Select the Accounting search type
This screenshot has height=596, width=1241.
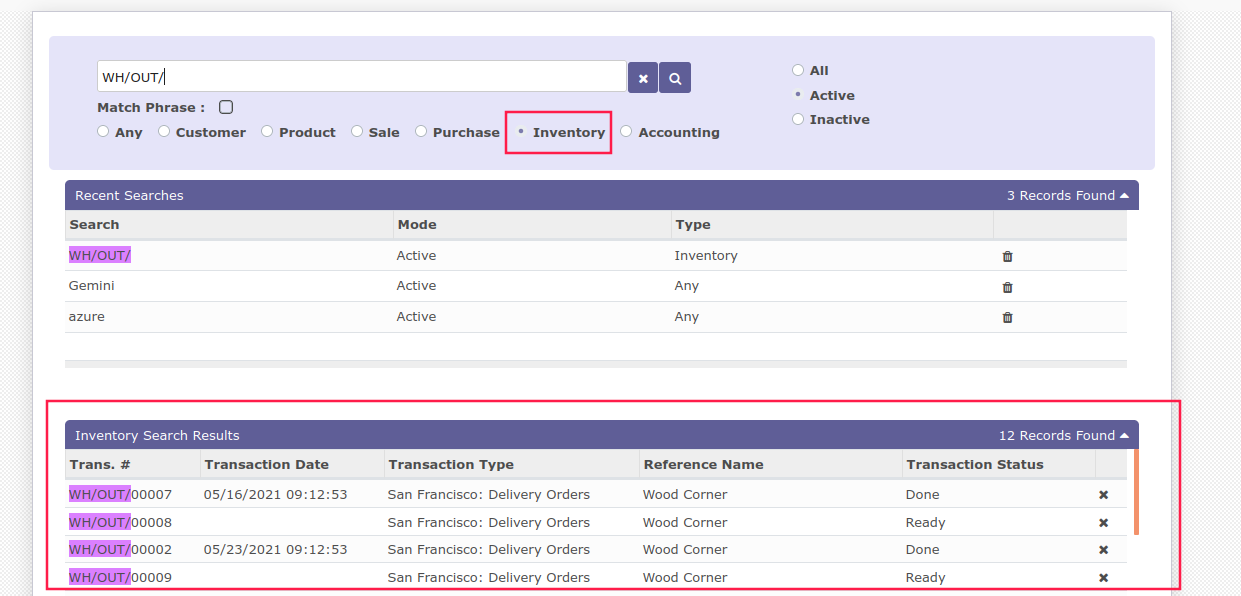[626, 131]
